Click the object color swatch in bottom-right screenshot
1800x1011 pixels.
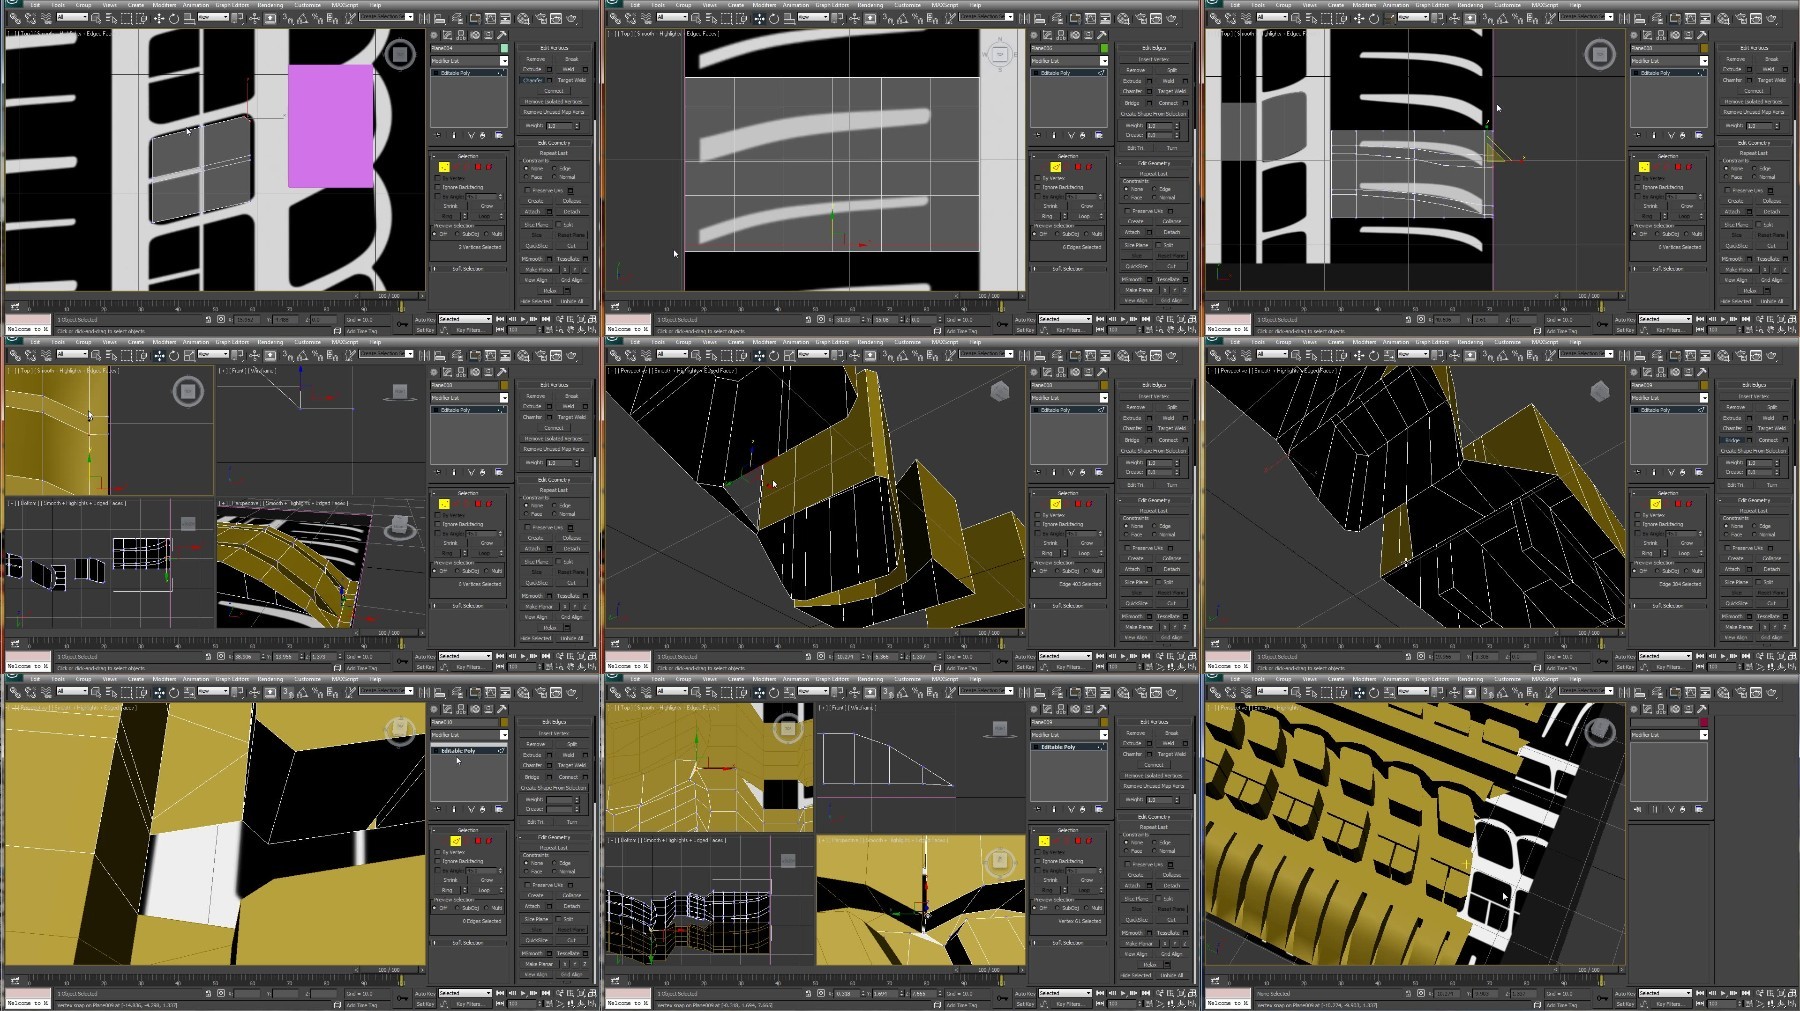pos(1704,722)
